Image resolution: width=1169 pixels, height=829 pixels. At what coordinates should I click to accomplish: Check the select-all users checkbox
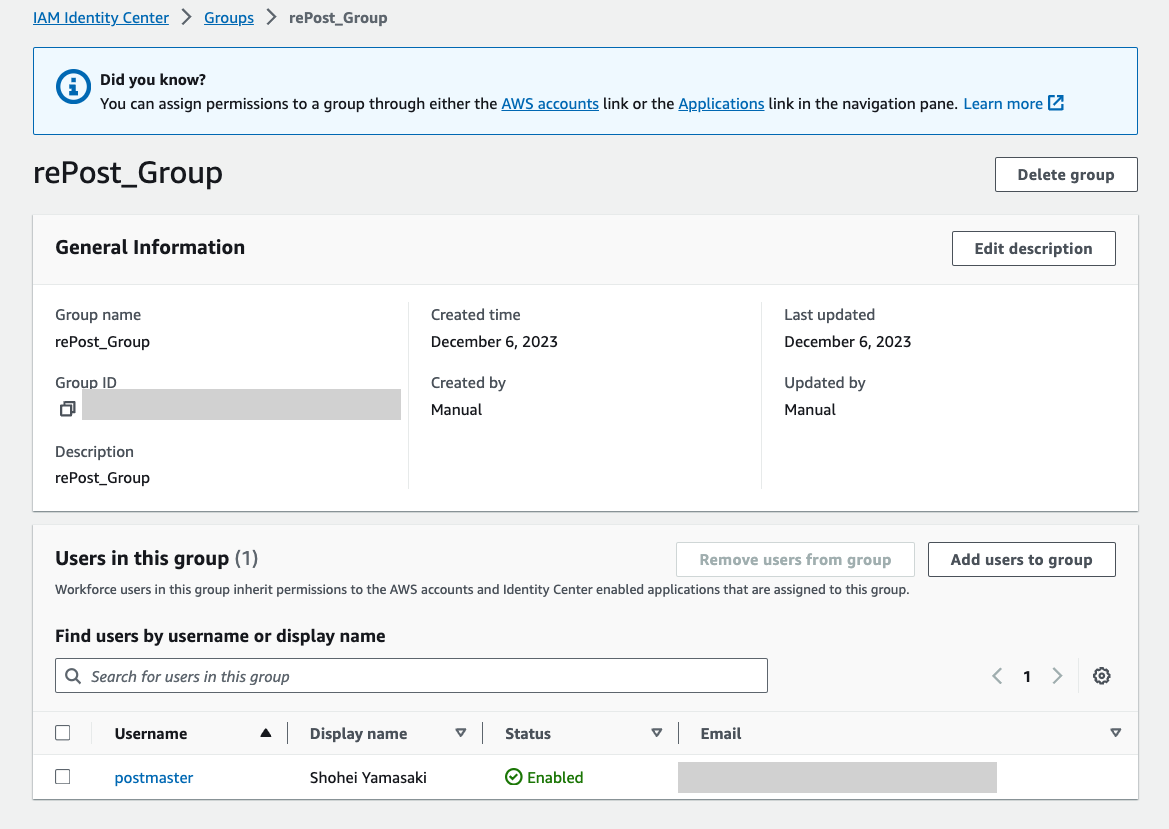[x=63, y=732]
